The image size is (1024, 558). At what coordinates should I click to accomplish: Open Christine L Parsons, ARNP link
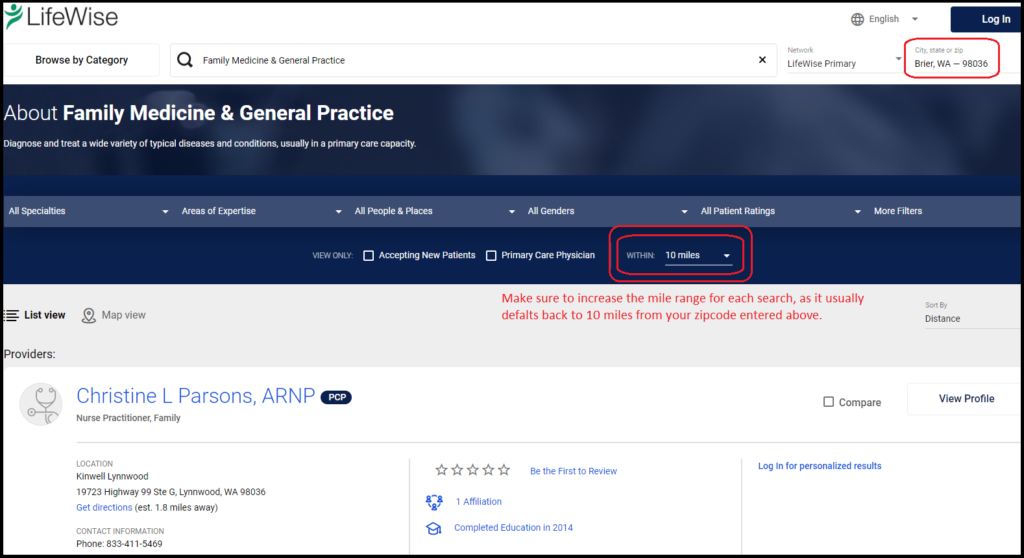point(195,396)
